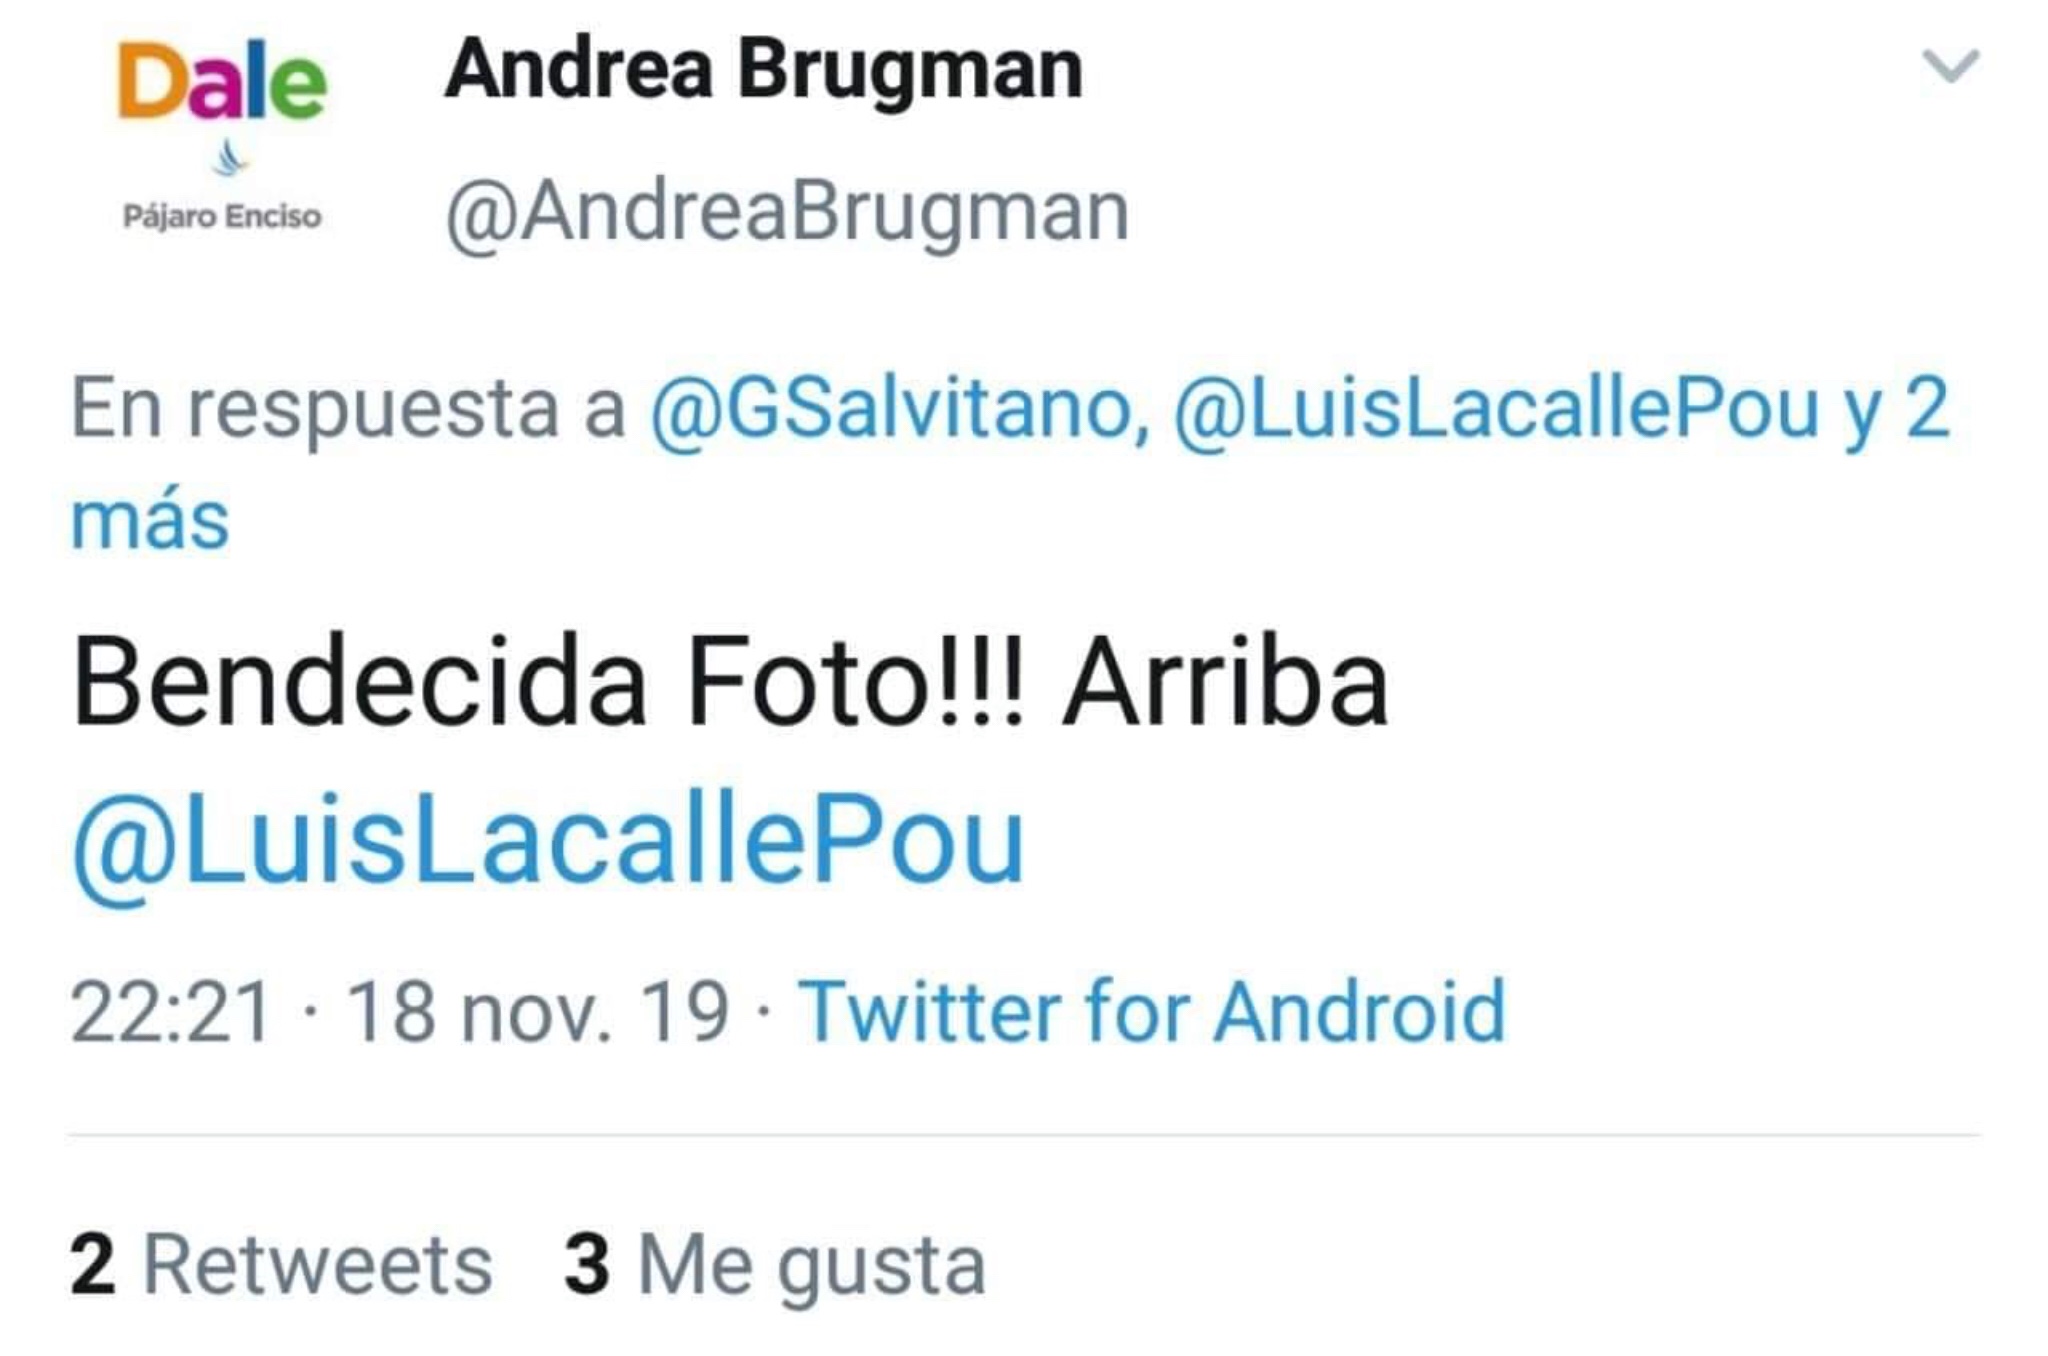The height and width of the screenshot is (1356, 2048).
Task: Click the divider line above the retweet counts
Action: [1024, 1135]
